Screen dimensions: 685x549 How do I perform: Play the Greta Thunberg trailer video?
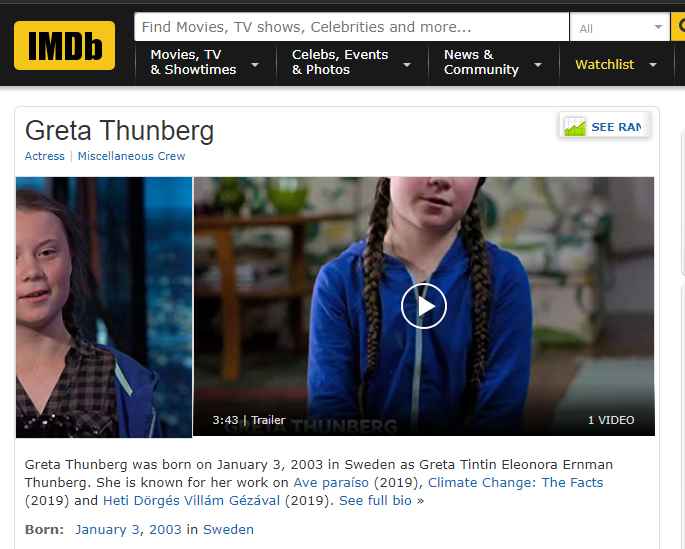423,306
